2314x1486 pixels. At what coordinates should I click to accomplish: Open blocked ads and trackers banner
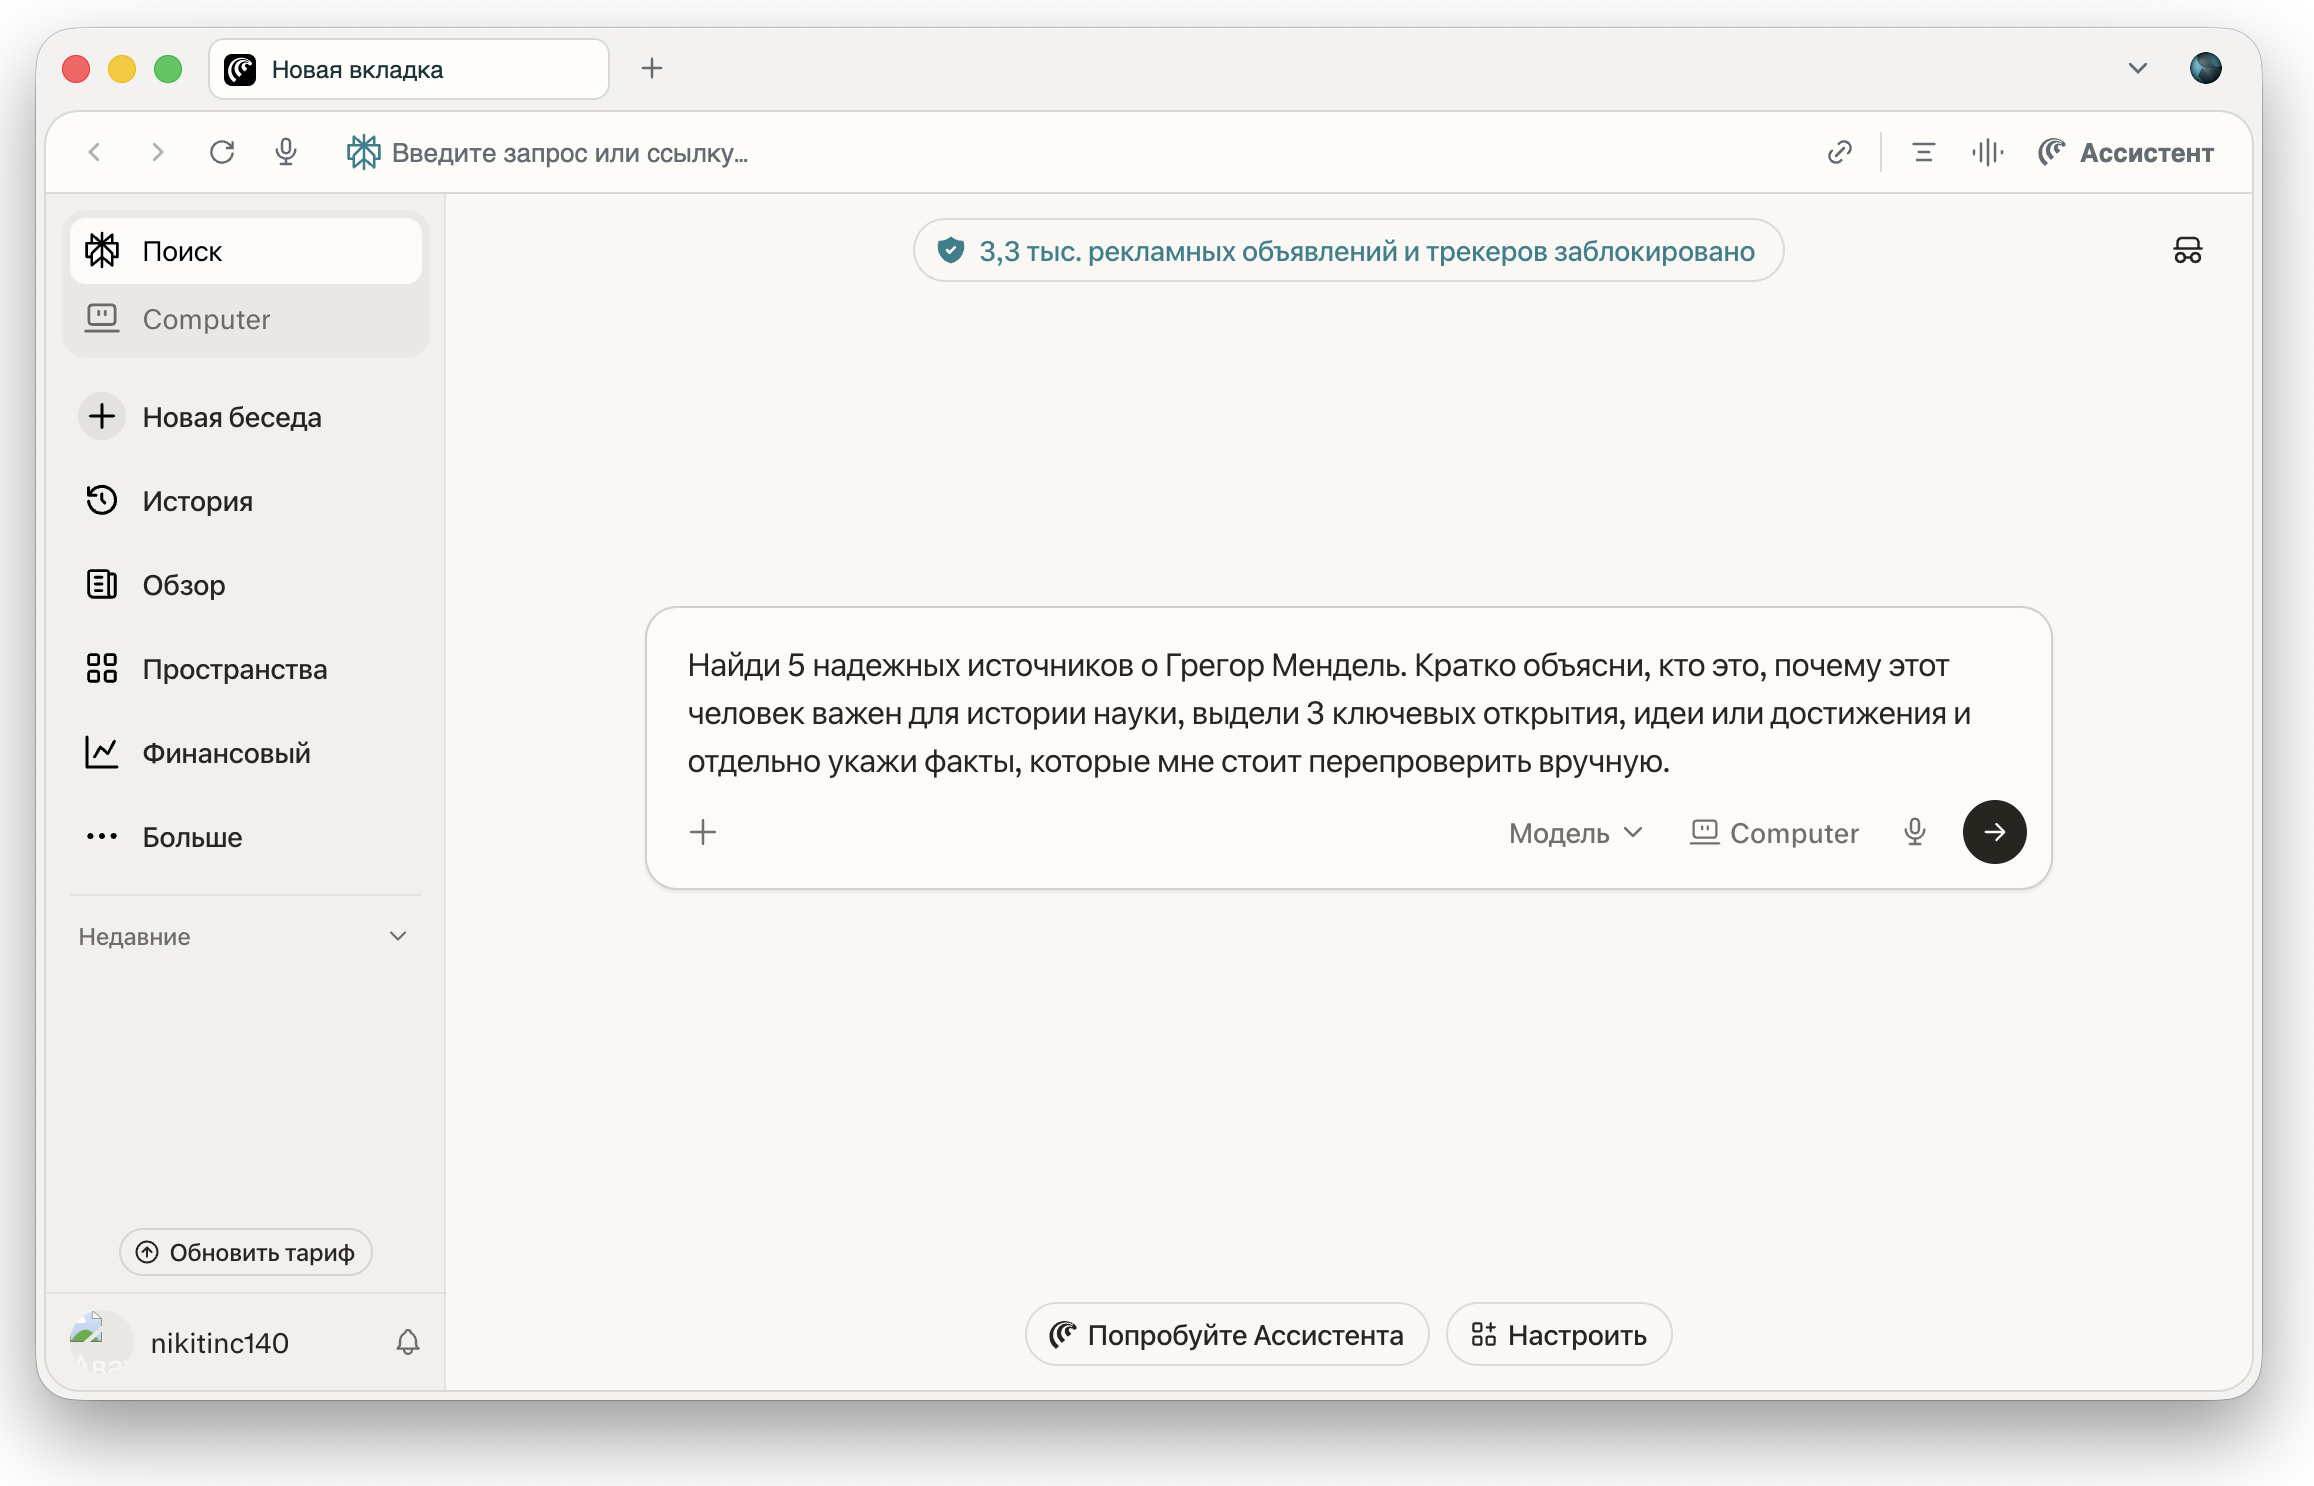[1348, 251]
